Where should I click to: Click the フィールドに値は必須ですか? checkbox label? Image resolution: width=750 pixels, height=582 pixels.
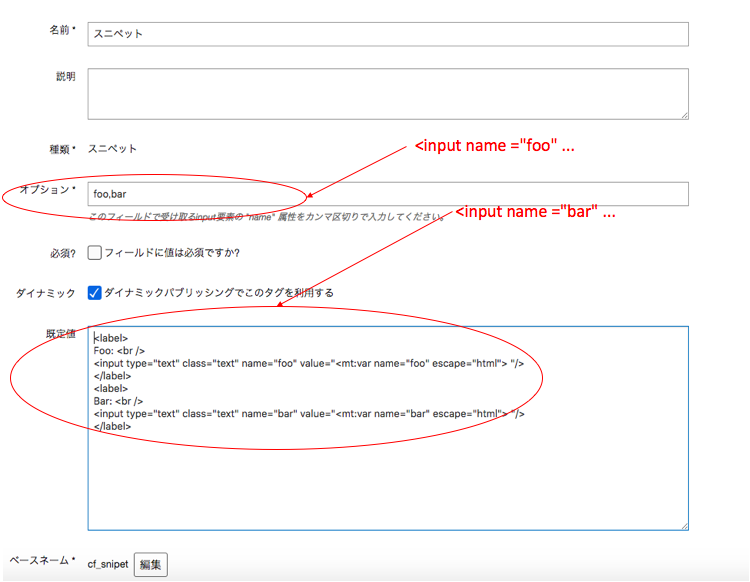(x=172, y=253)
